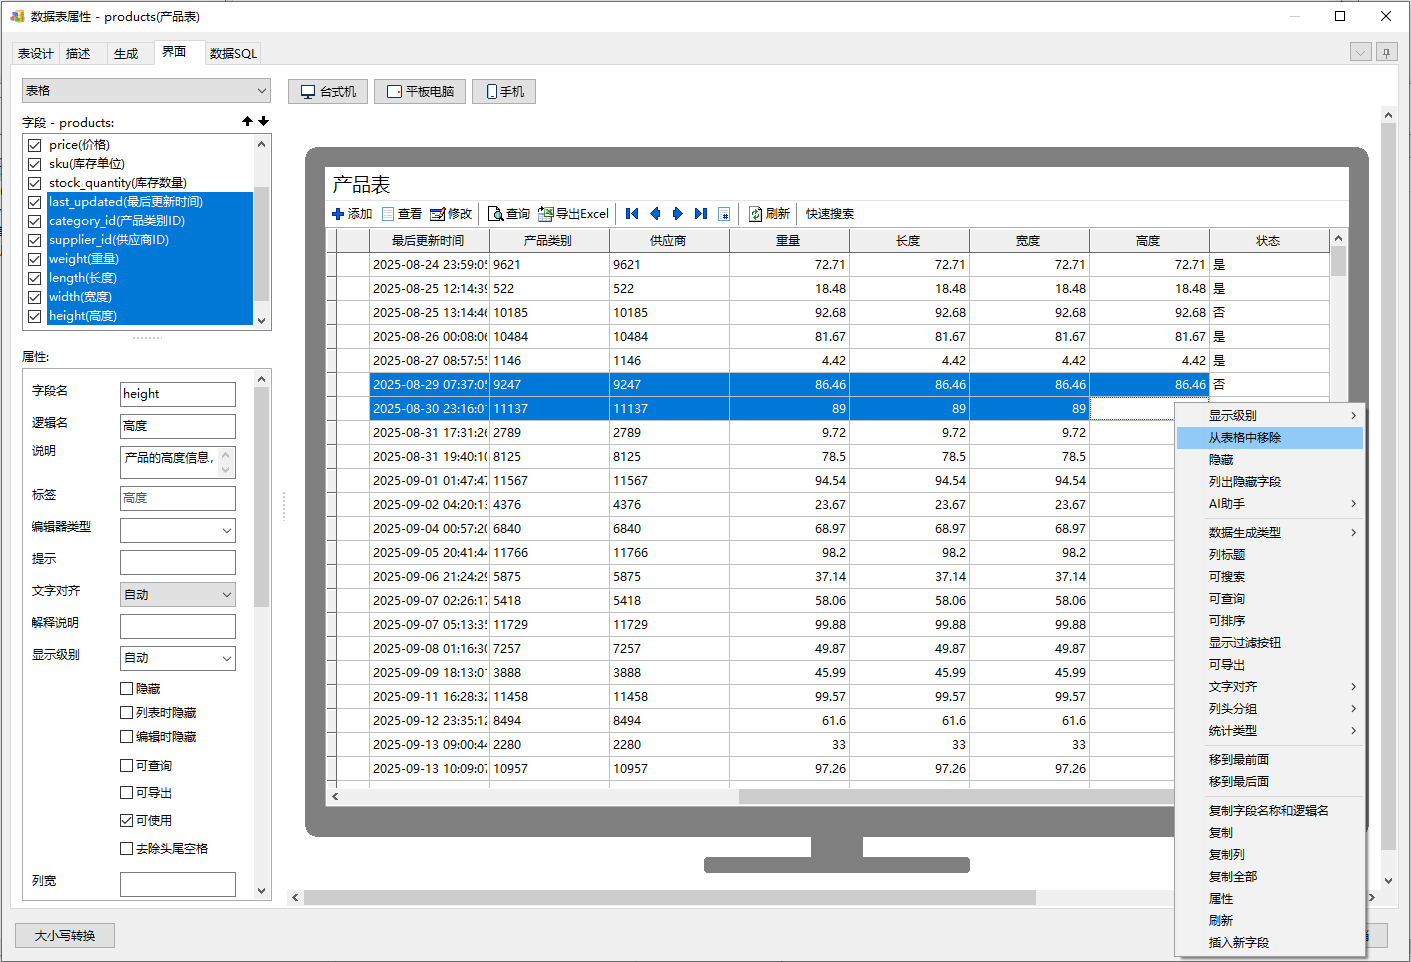The height and width of the screenshot is (962, 1411).
Task: Click the 字段名 input field containing height
Action: pyautogui.click(x=177, y=394)
